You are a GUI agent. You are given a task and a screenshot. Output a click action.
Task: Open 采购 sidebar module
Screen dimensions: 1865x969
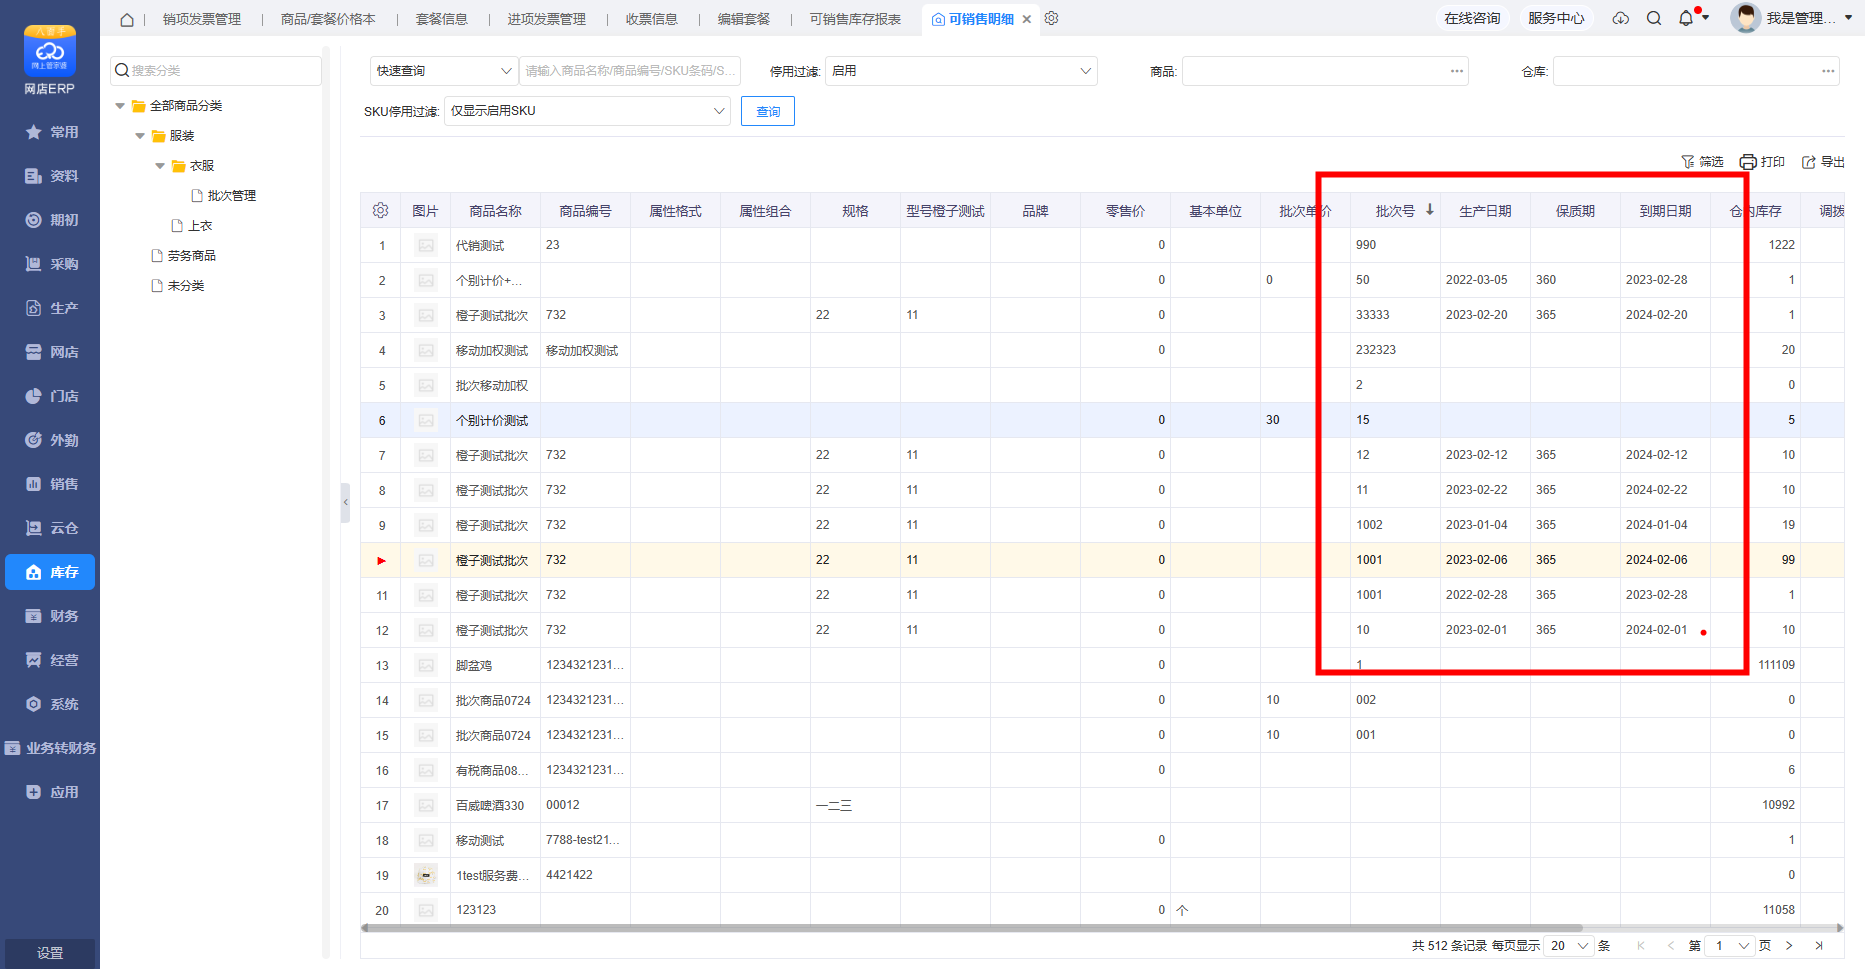tap(50, 264)
